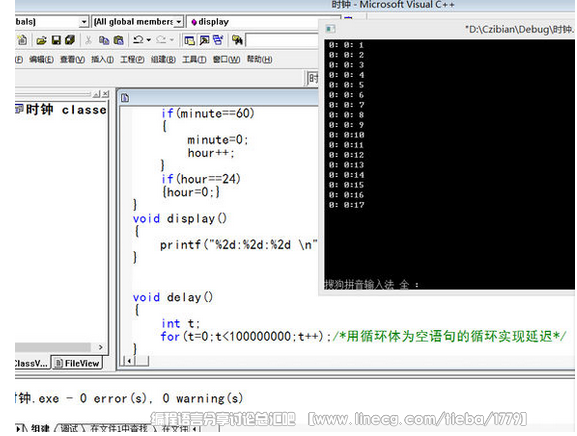This screenshot has height=436, width=577.
Task: Click the workspace panel scroll right arrow
Action: tap(100, 347)
